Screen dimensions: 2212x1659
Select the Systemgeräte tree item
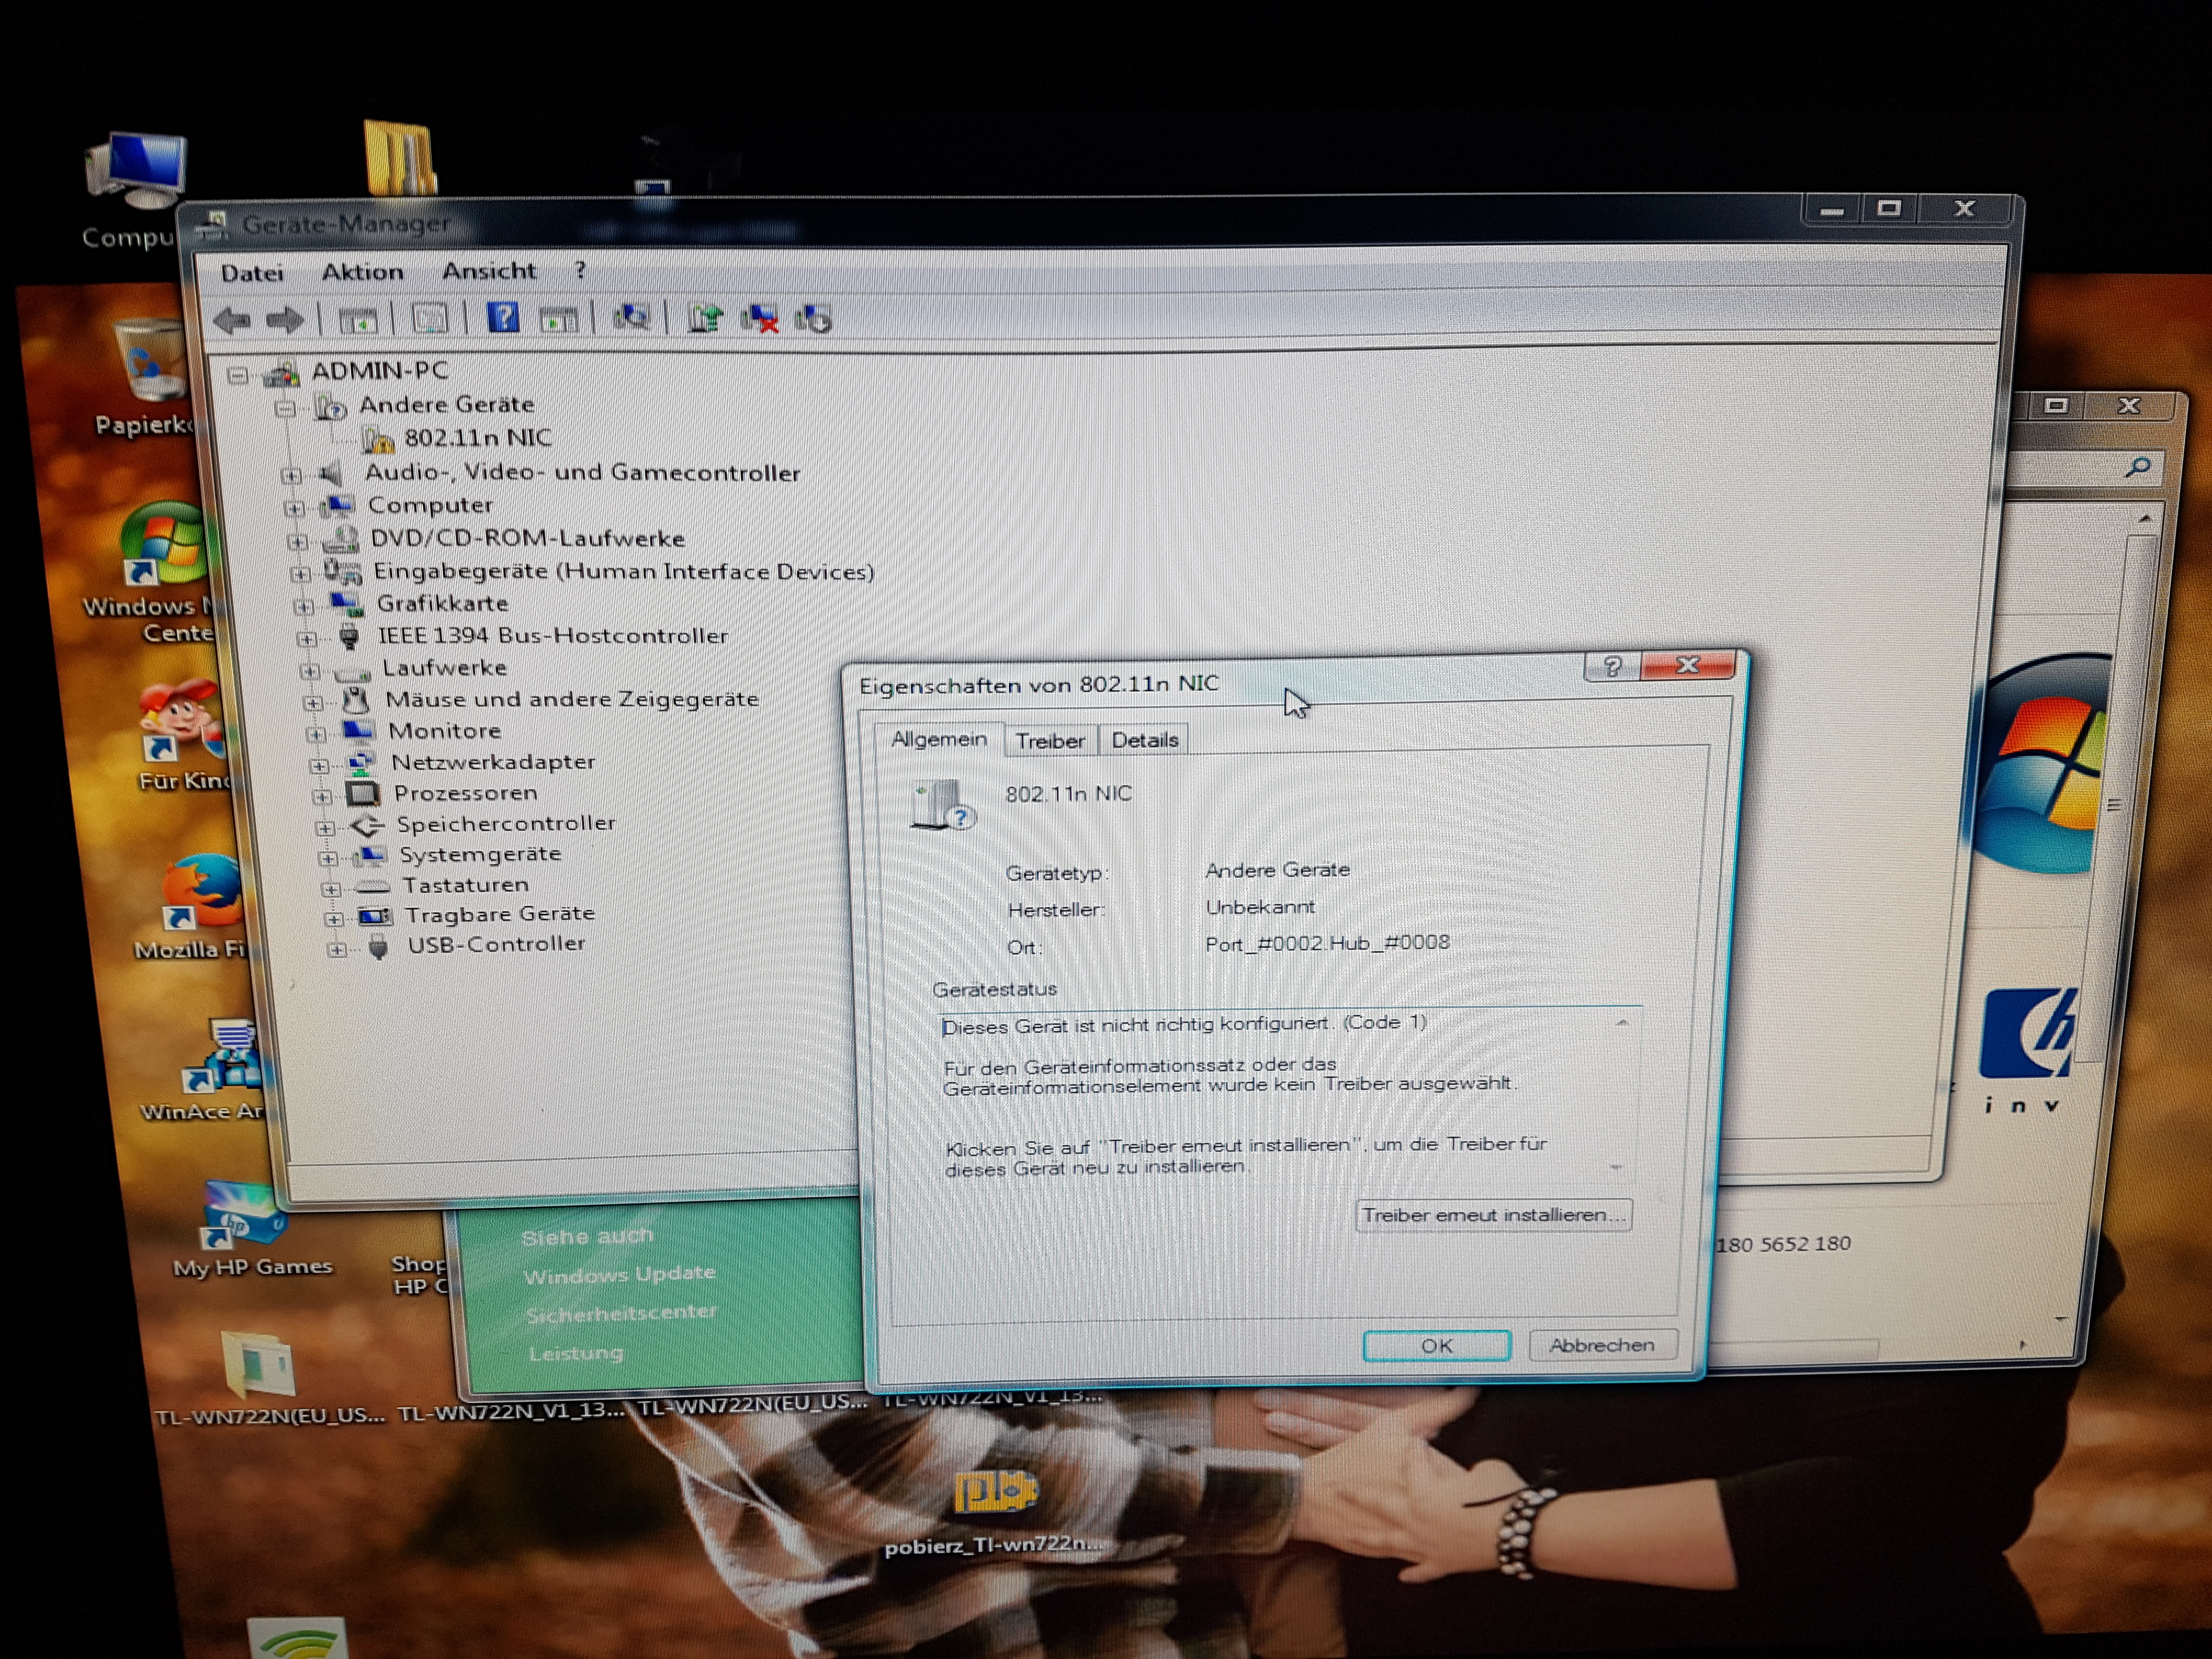click(480, 854)
